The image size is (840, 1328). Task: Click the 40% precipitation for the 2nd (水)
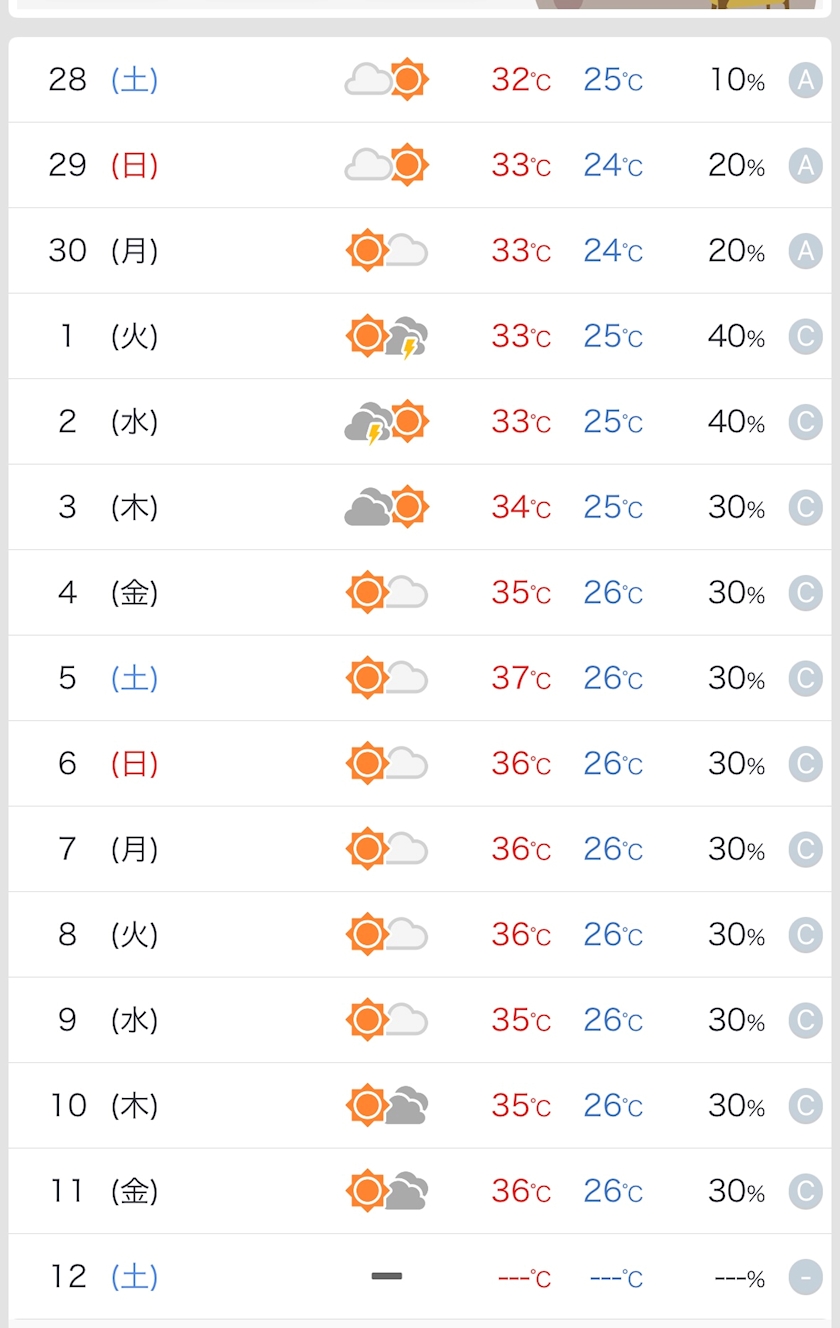(737, 422)
